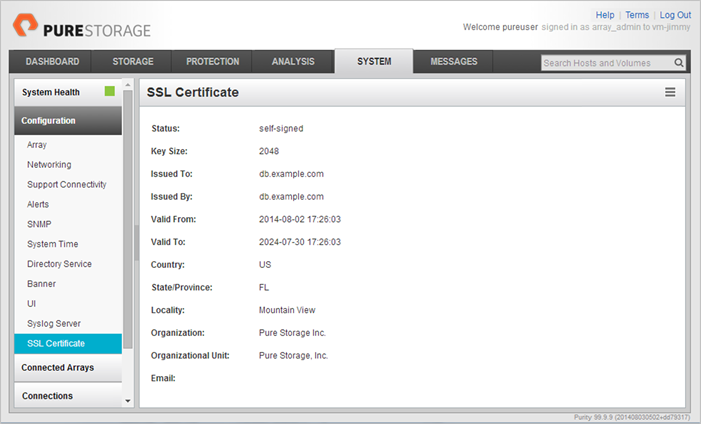
Task: Open the Storage tab
Action: coord(133,62)
